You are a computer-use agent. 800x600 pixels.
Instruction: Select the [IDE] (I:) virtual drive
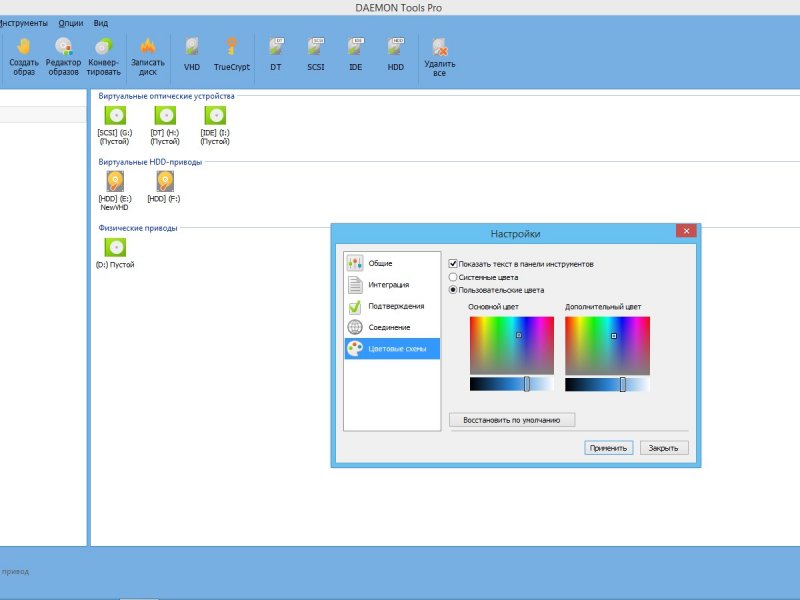point(215,126)
